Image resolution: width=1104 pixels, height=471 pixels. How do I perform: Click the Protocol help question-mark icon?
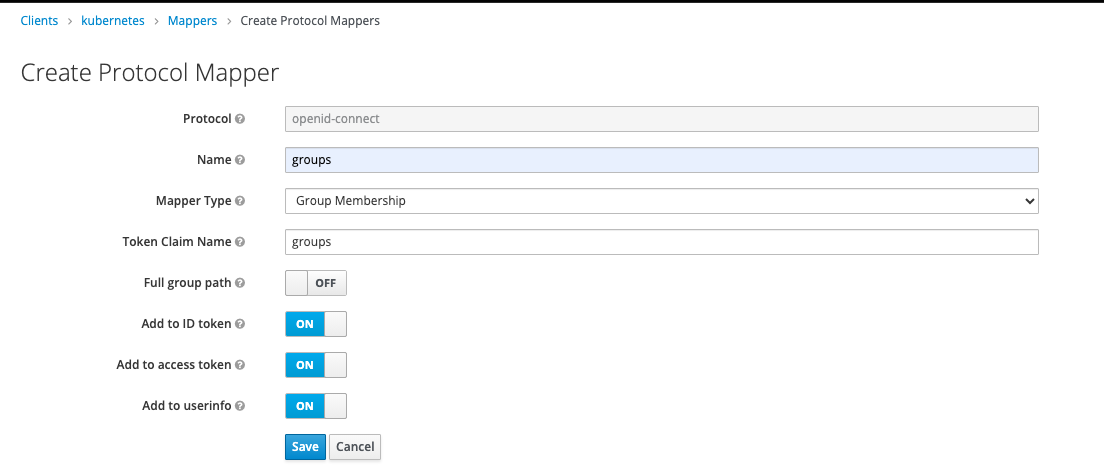pos(240,119)
